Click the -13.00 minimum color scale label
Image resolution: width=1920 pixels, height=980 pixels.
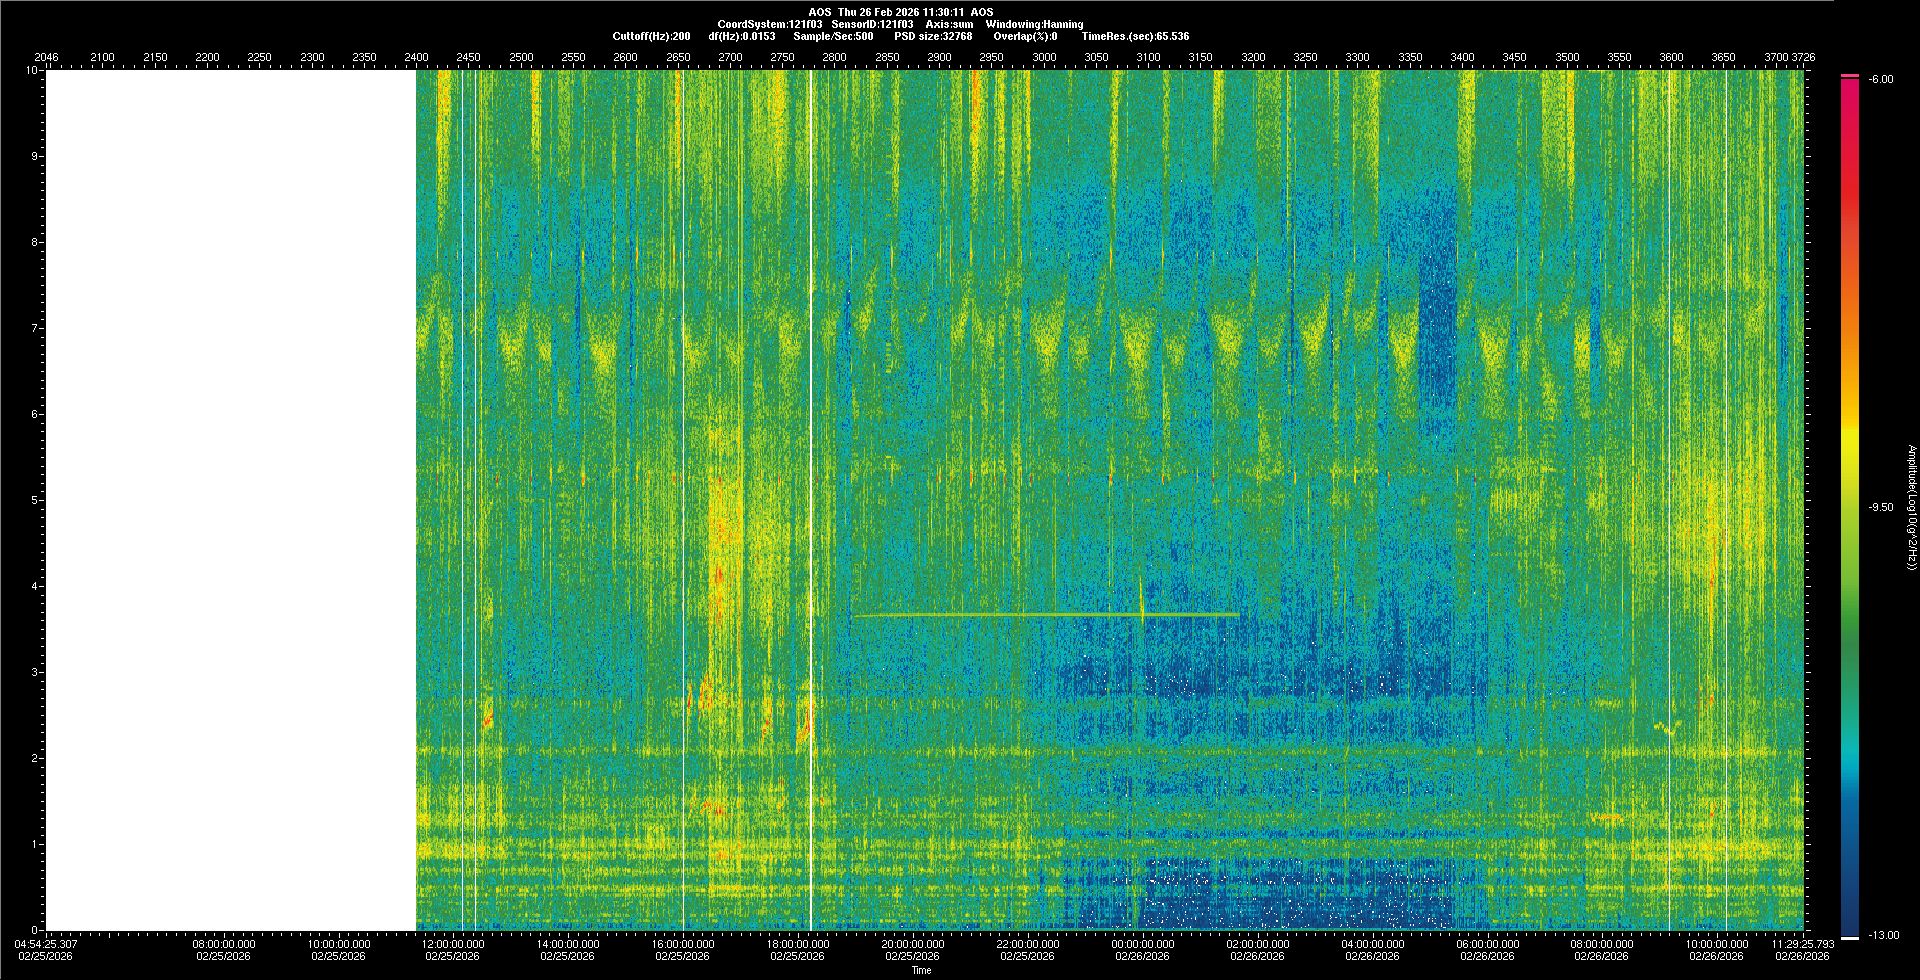point(1883,935)
